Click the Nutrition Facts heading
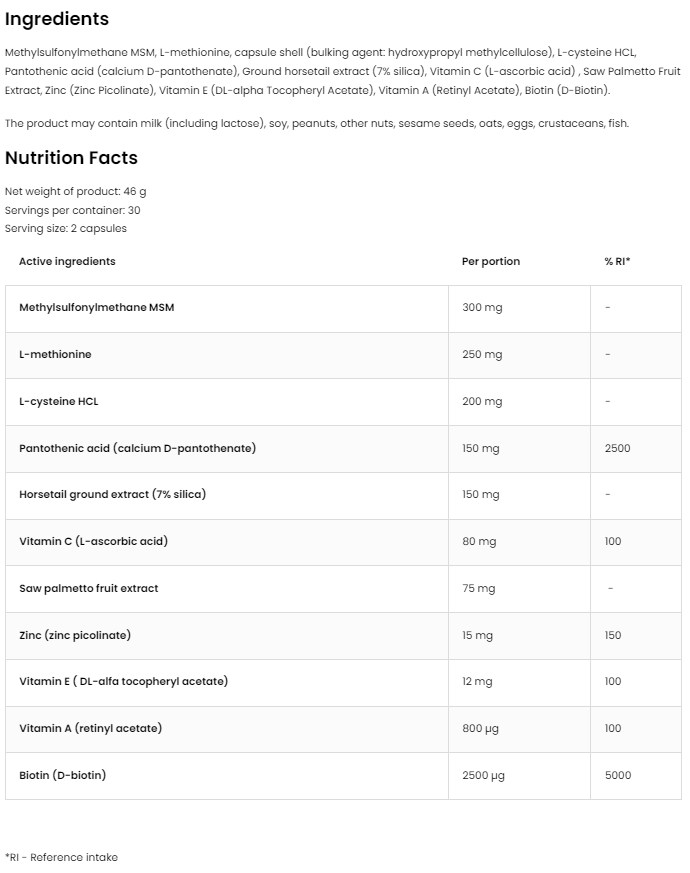The image size is (690, 873). [x=71, y=158]
